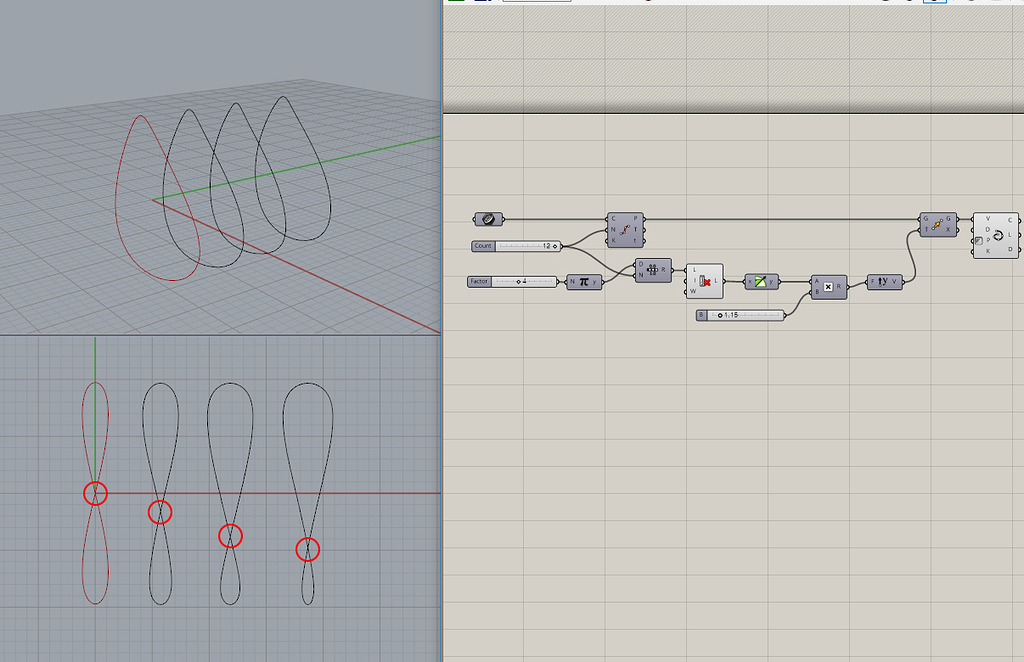Select the graph-style x-to-y mapper component
Screen dimensions: 1024x662
[x=761, y=282]
